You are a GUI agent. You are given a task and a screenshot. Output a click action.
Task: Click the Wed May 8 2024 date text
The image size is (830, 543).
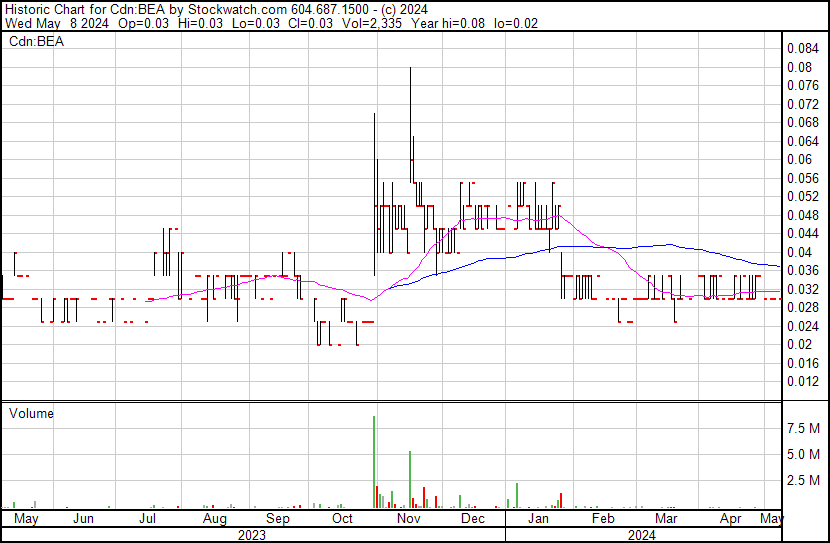57,23
